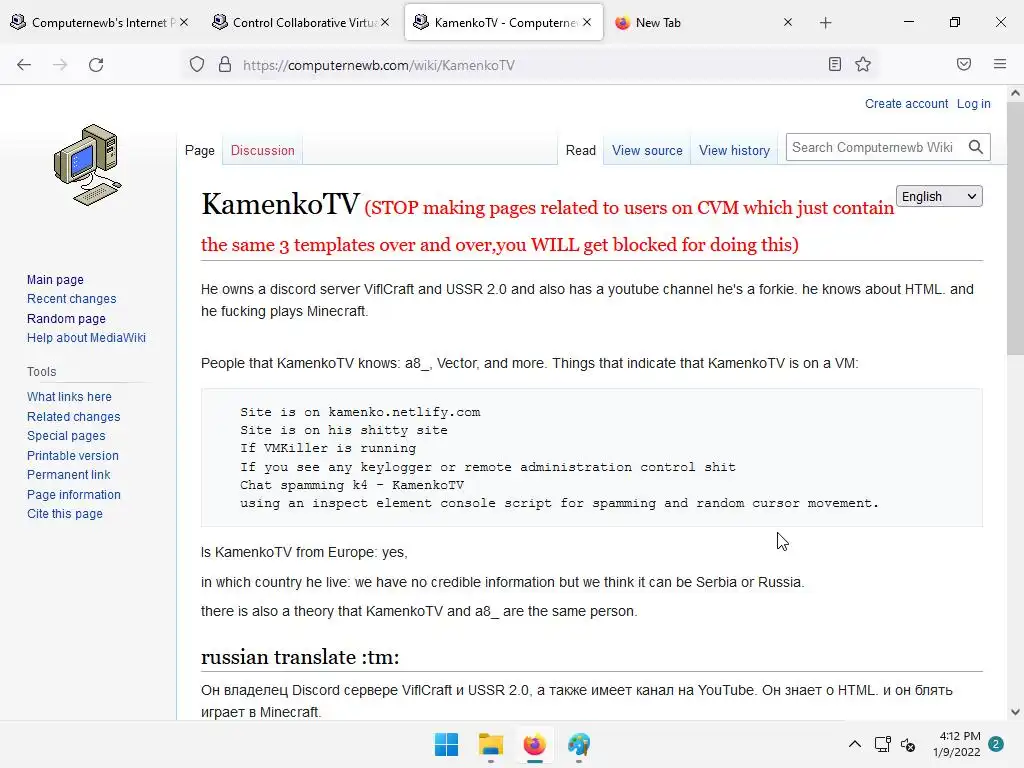
Task: Click the Firefox taskbar icon
Action: click(534, 744)
